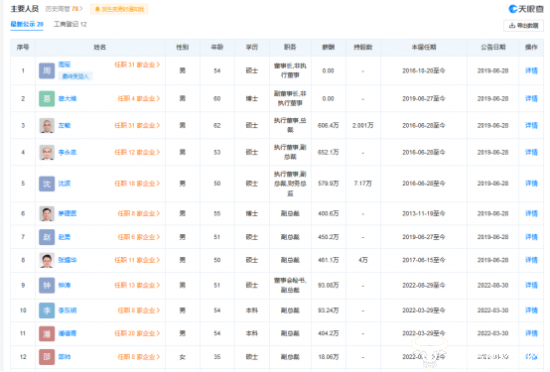Click the 钟 avatar icon in row 9
This screenshot has height=372, width=550.
click(x=47, y=285)
